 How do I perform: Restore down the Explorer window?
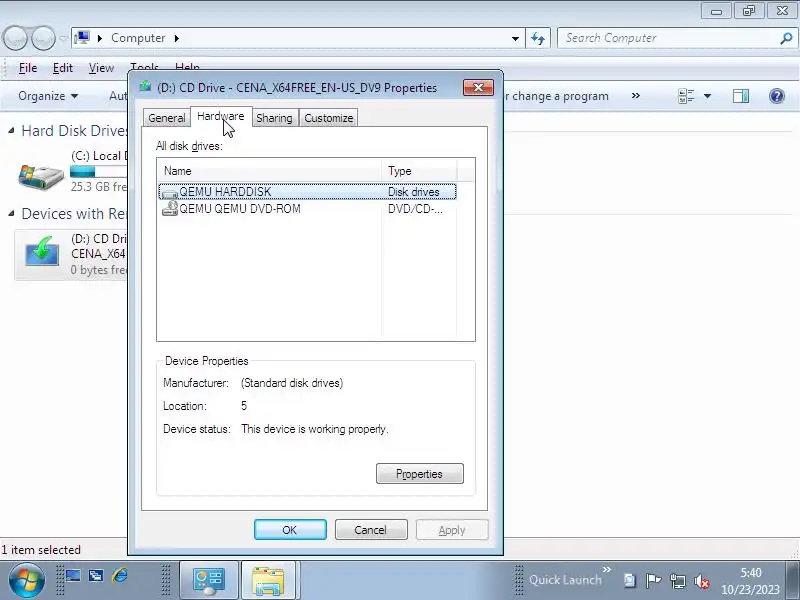click(748, 11)
